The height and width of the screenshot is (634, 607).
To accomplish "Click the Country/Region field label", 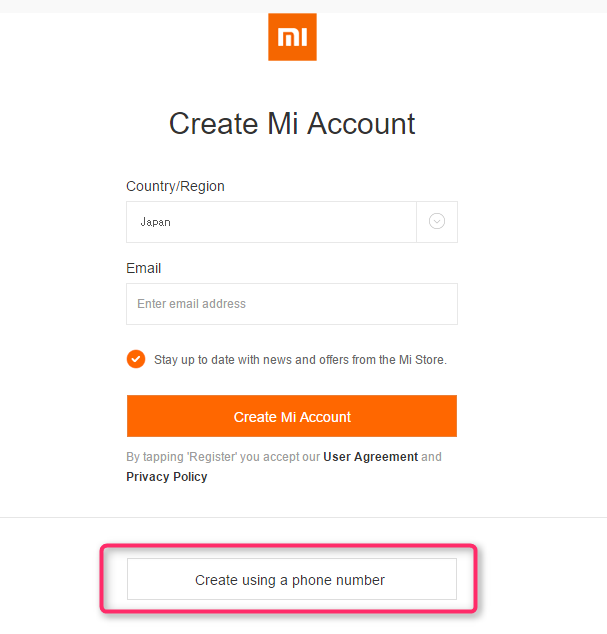I will [x=175, y=187].
